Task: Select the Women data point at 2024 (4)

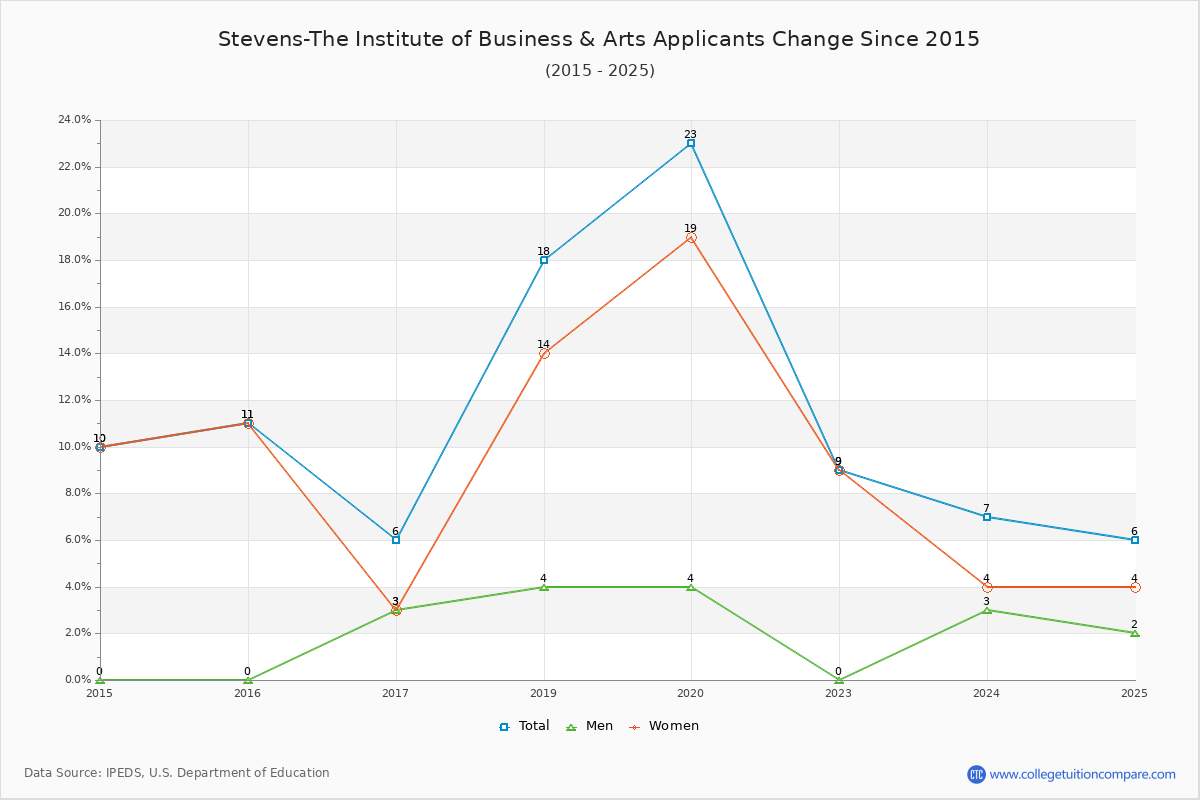Action: pyautogui.click(x=987, y=587)
